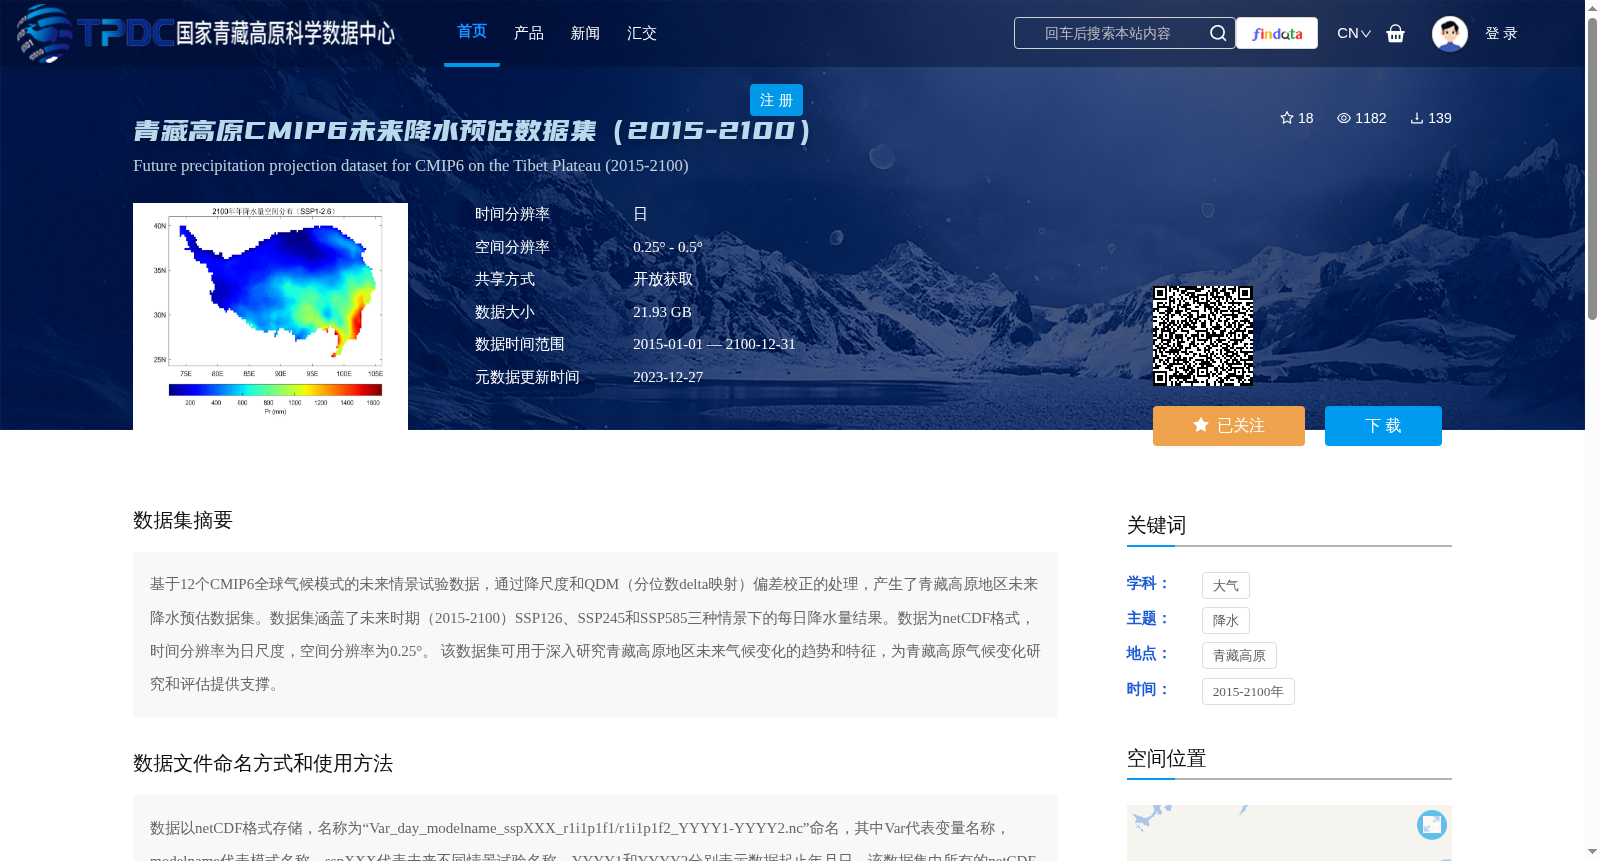1600x861 pixels.
Task: Click the scrollbar down arrow
Action: point(1592,852)
